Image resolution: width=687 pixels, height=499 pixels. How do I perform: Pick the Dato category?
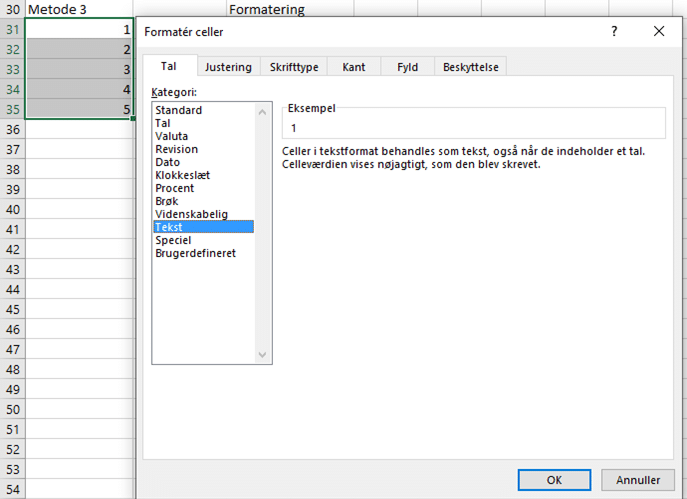tap(168, 162)
